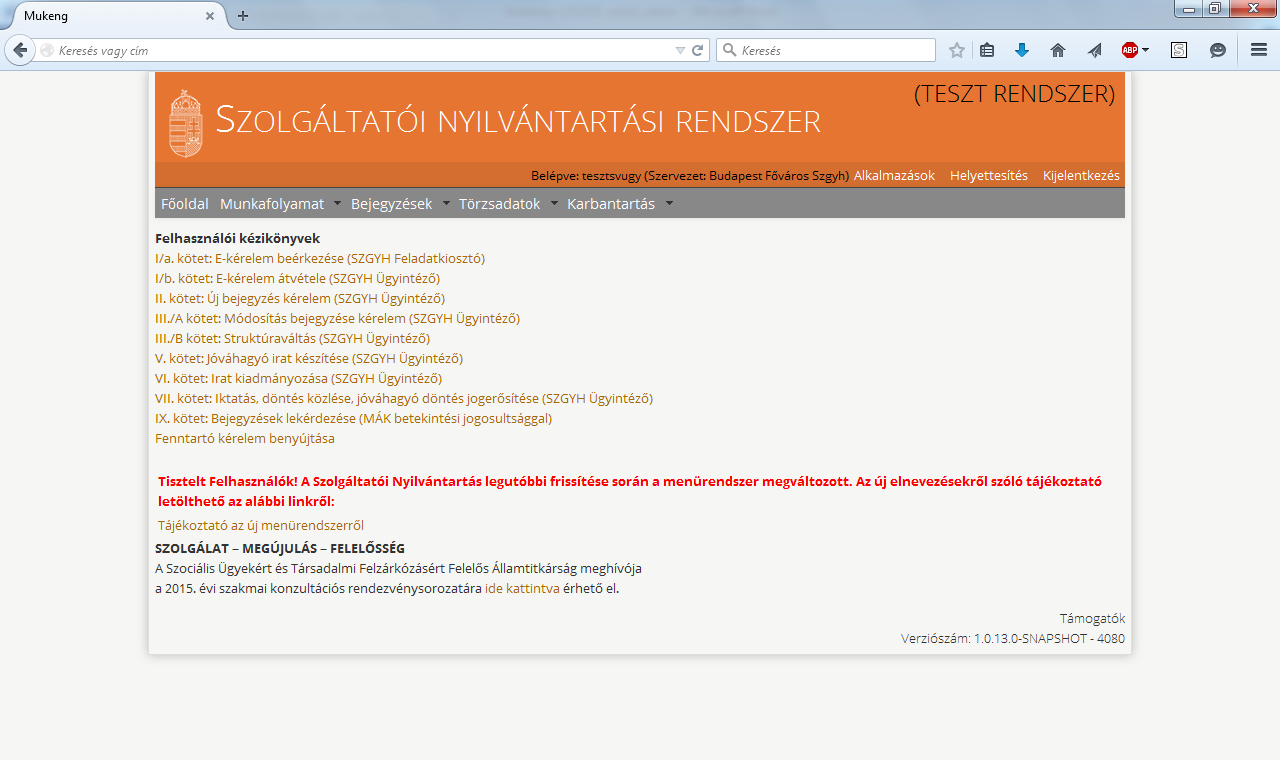Expand the Bejegyzések menu arrow
This screenshot has width=1280, height=760.
(446, 204)
